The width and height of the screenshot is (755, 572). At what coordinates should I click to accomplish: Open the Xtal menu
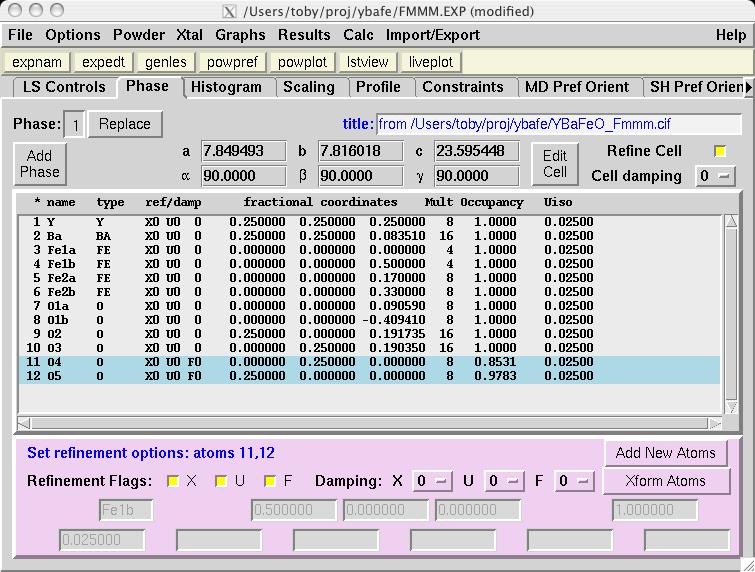point(189,35)
